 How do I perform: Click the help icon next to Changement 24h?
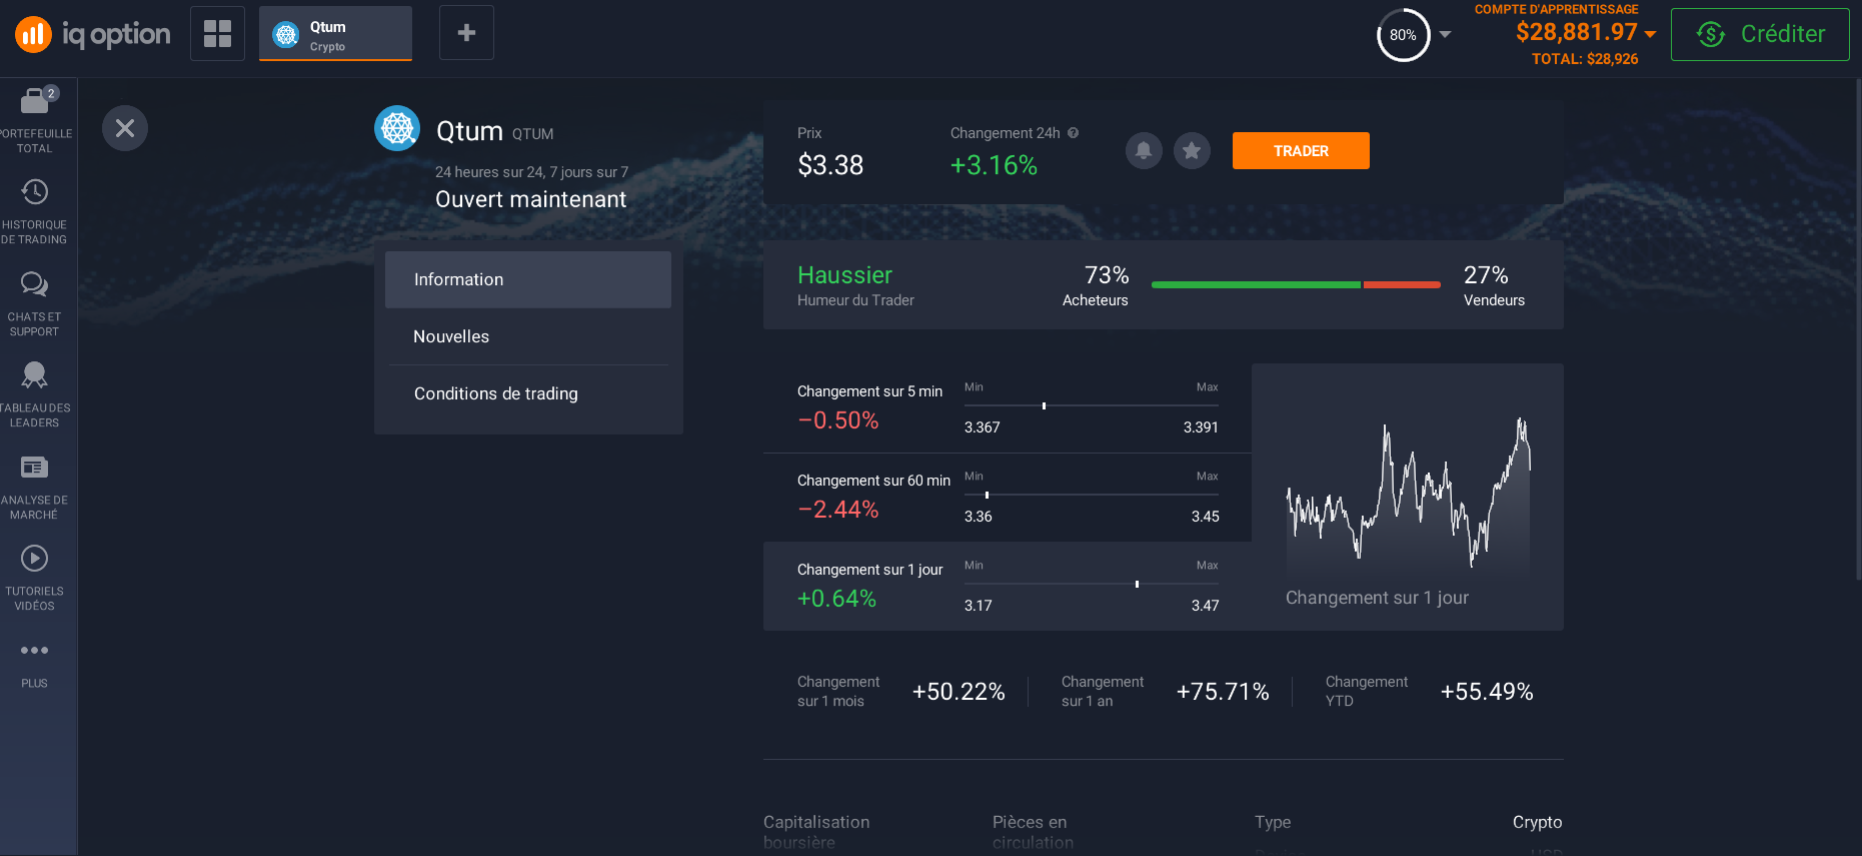tap(1073, 133)
